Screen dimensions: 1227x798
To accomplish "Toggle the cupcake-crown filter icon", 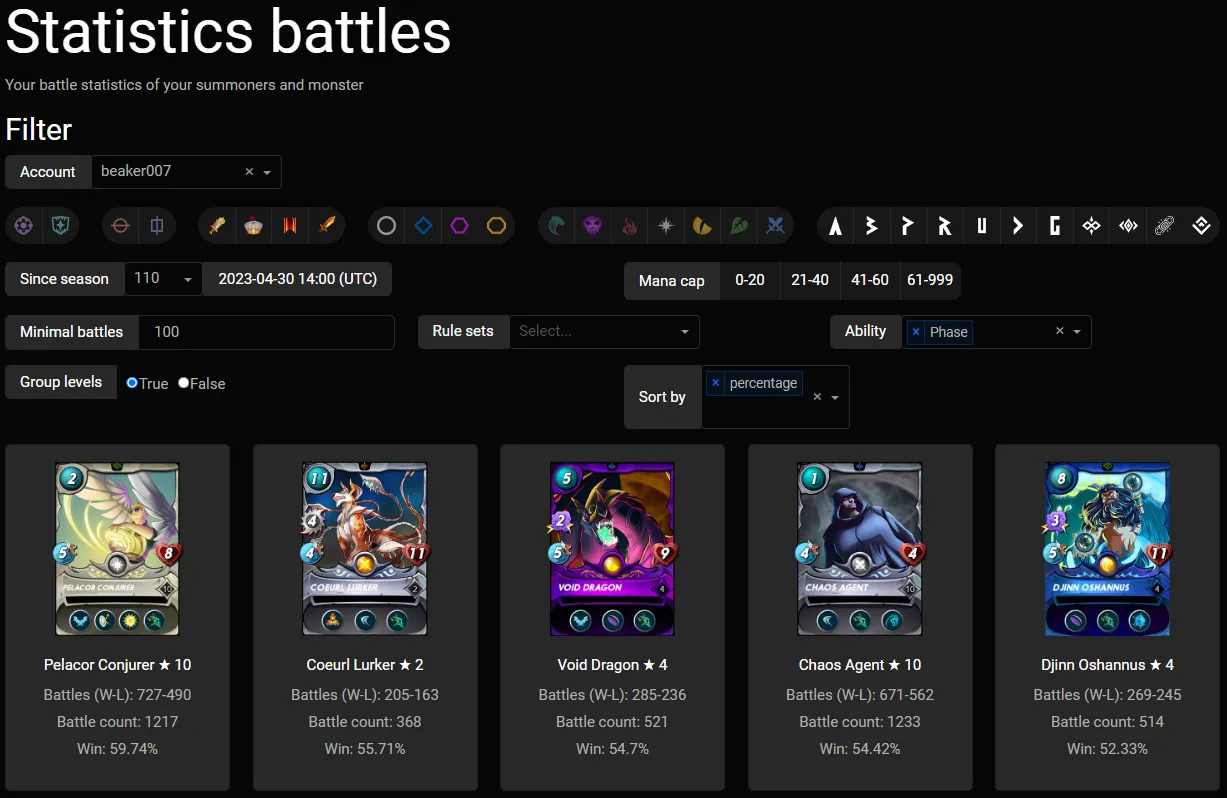I will (x=254, y=226).
